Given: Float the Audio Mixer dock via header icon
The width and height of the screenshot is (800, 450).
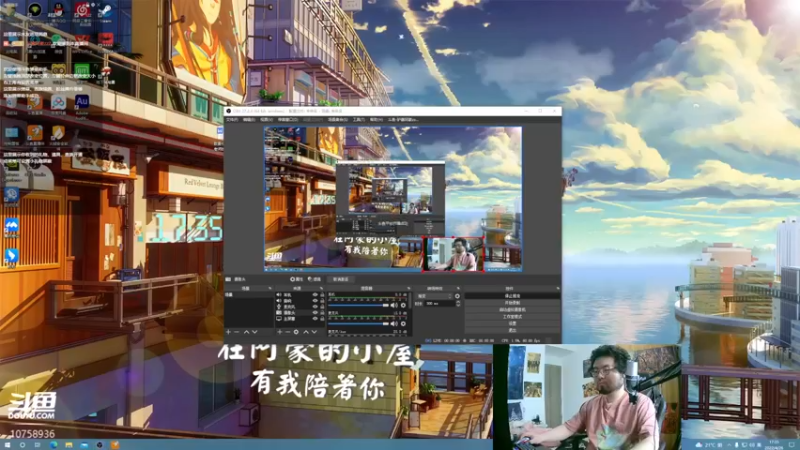Looking at the screenshot, I should [409, 288].
